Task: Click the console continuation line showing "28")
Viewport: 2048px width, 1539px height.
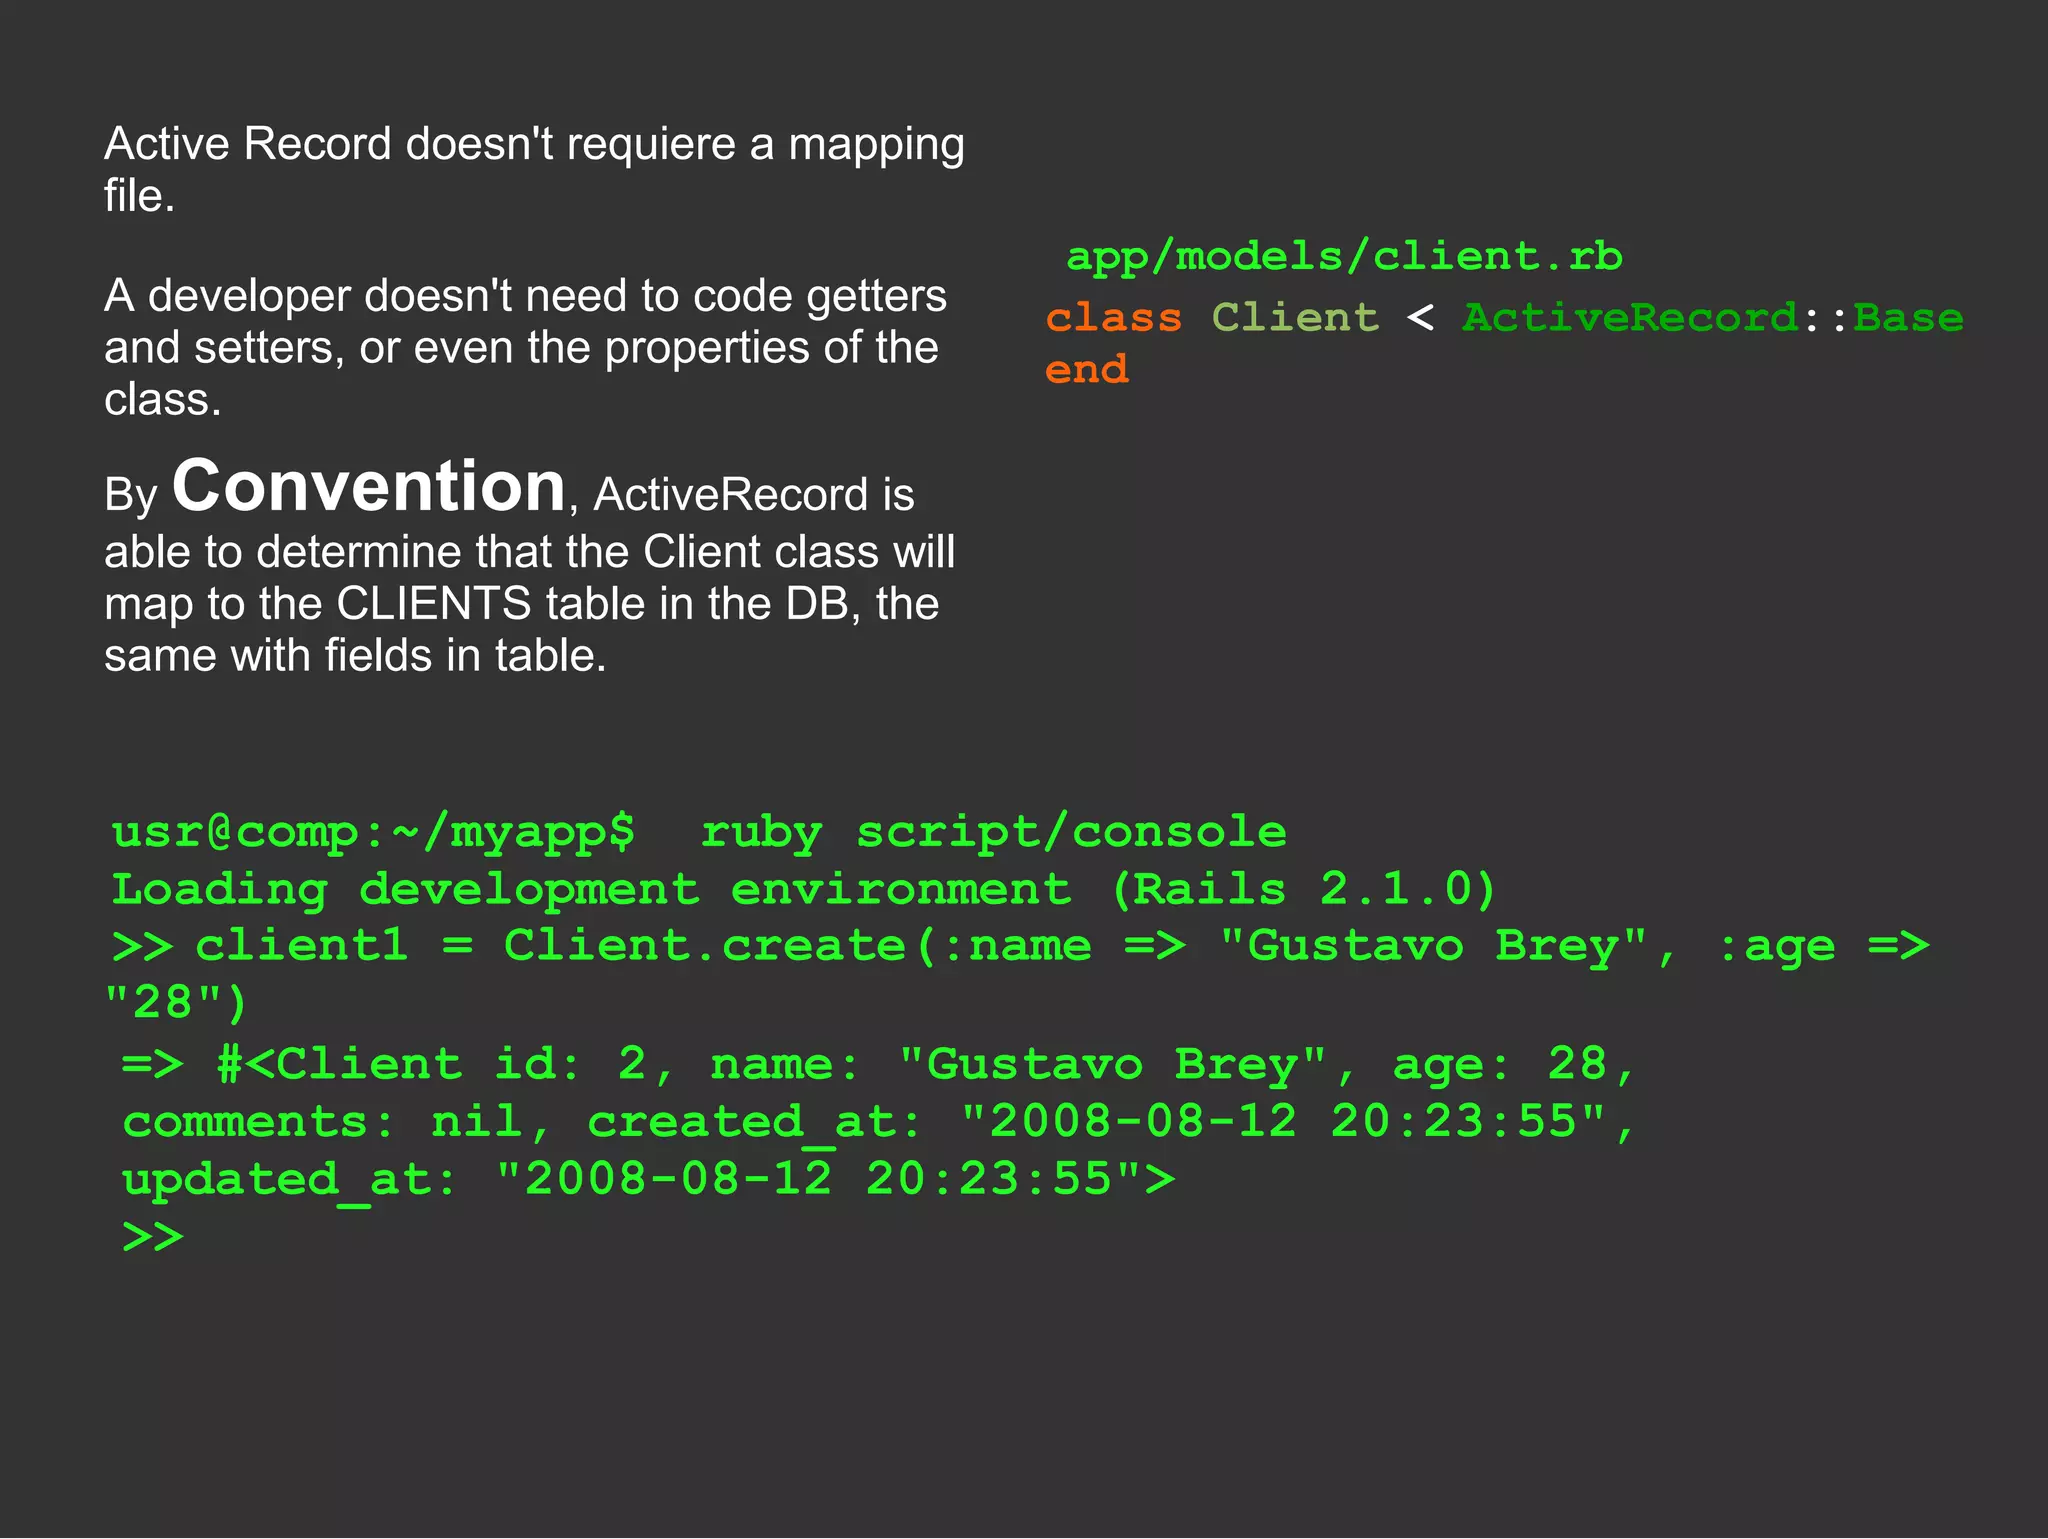Action: 176,1002
